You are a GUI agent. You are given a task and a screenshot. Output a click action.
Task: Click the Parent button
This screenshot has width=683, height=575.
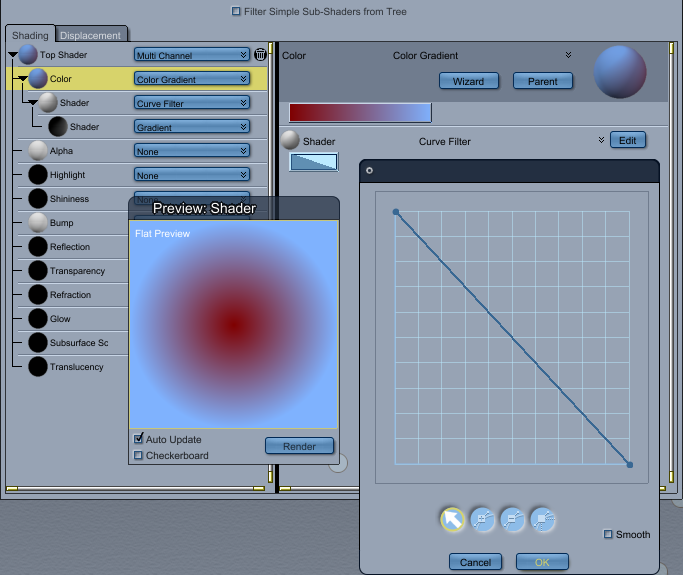(543, 81)
